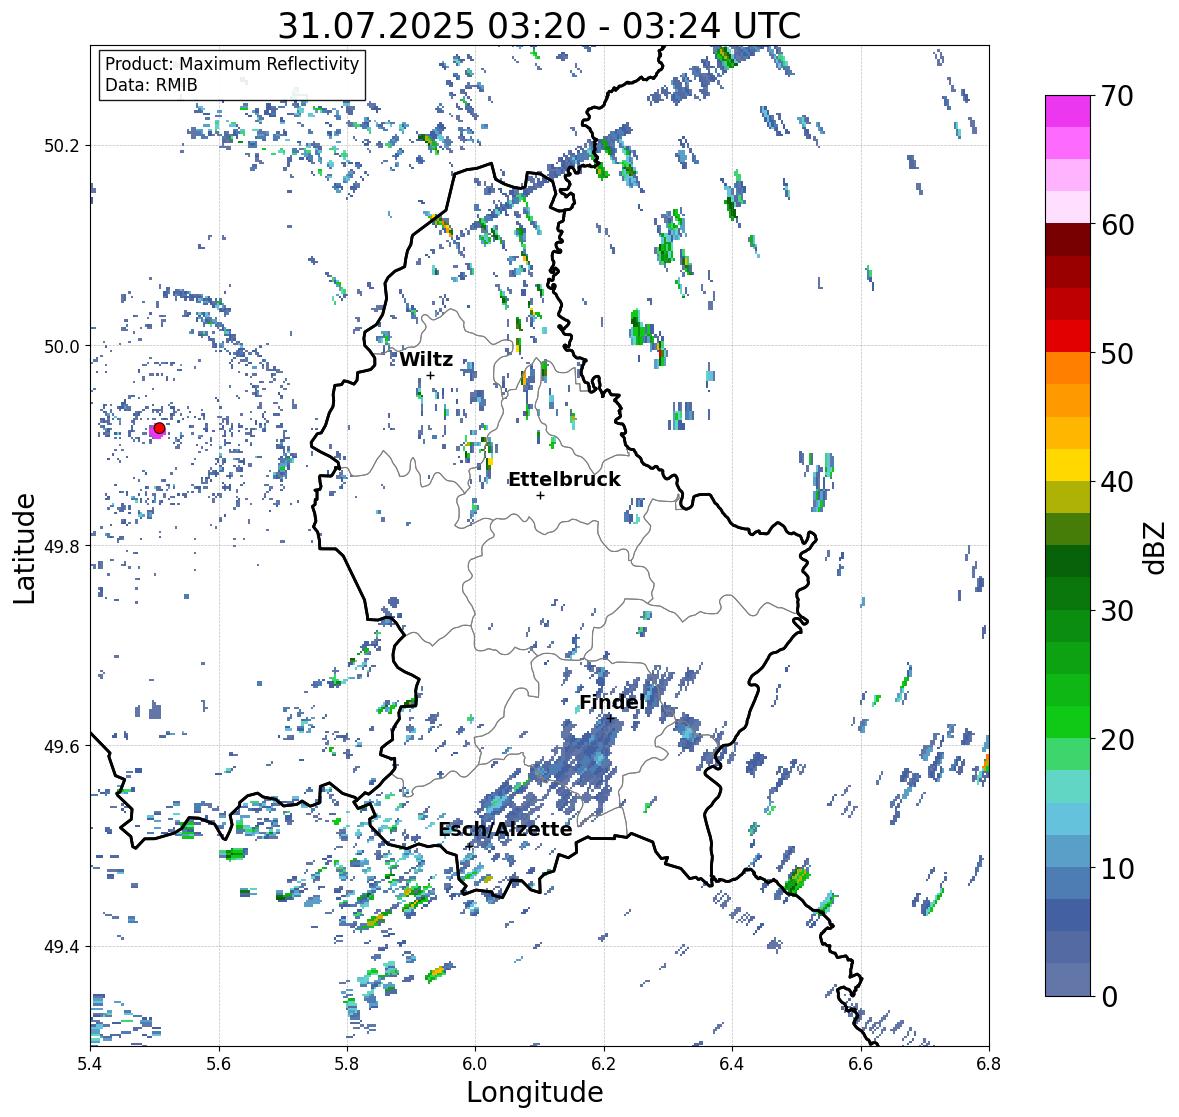Click the 6.4 longitude tick label

click(x=732, y=1063)
